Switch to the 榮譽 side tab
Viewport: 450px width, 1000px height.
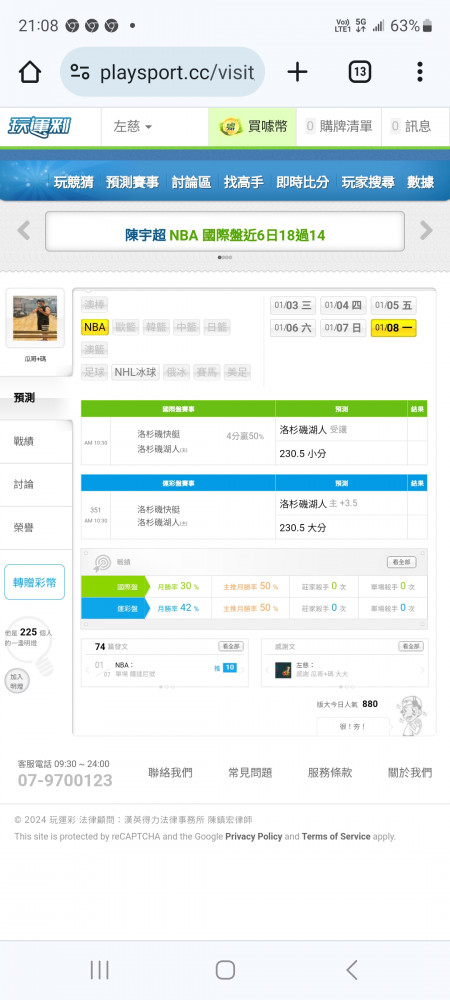(x=36, y=528)
